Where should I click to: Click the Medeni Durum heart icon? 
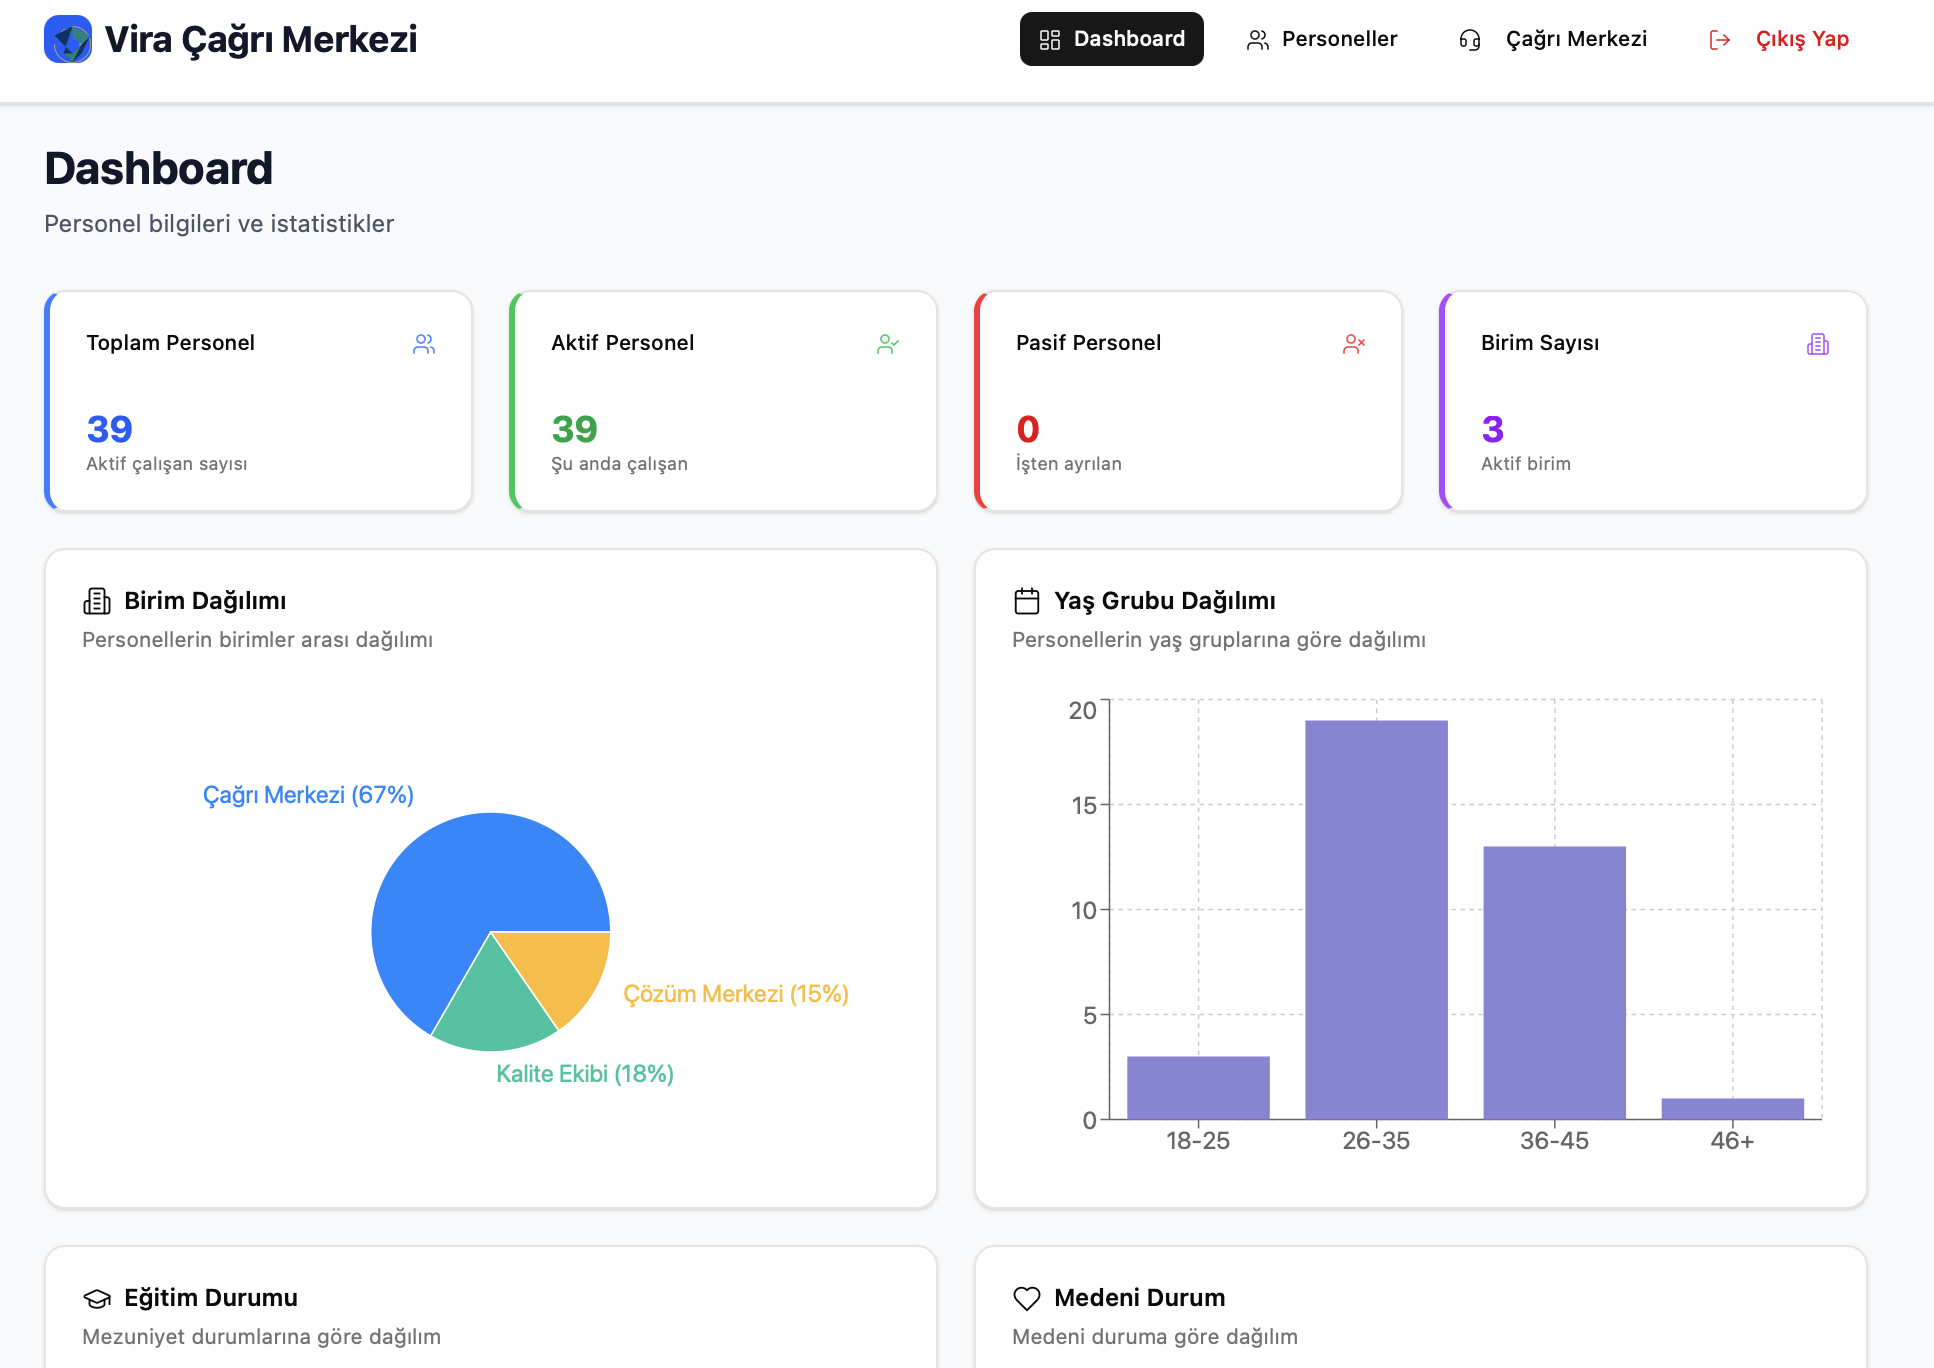[1027, 1298]
